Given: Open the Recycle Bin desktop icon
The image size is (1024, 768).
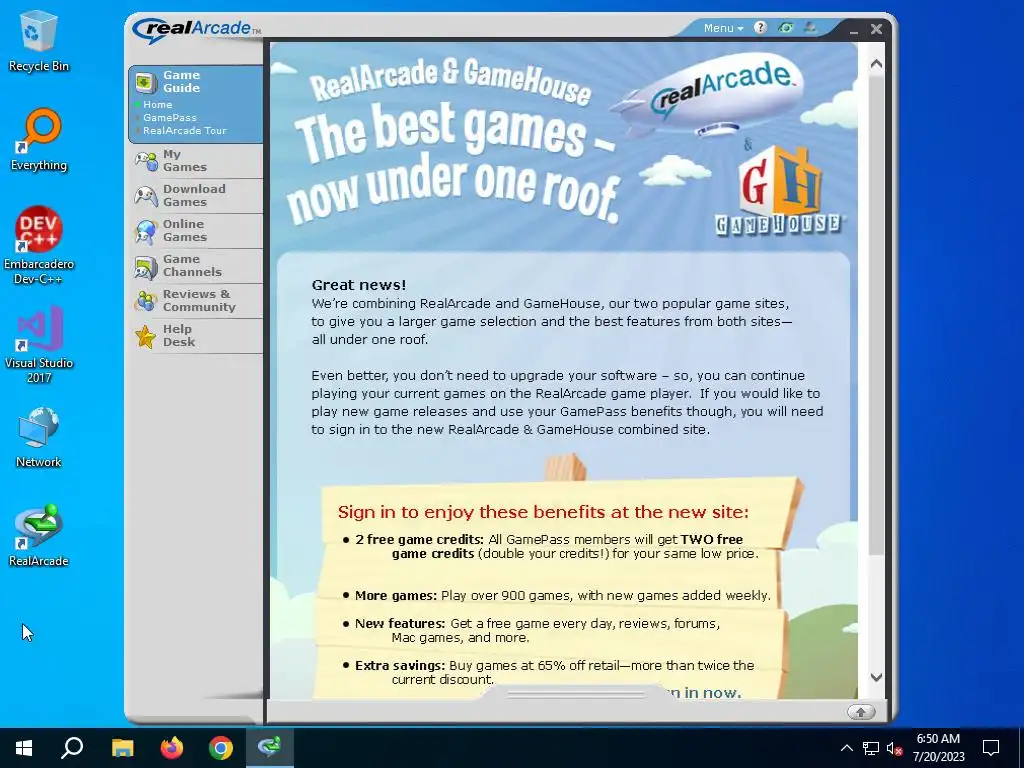Looking at the screenshot, I should (39, 40).
